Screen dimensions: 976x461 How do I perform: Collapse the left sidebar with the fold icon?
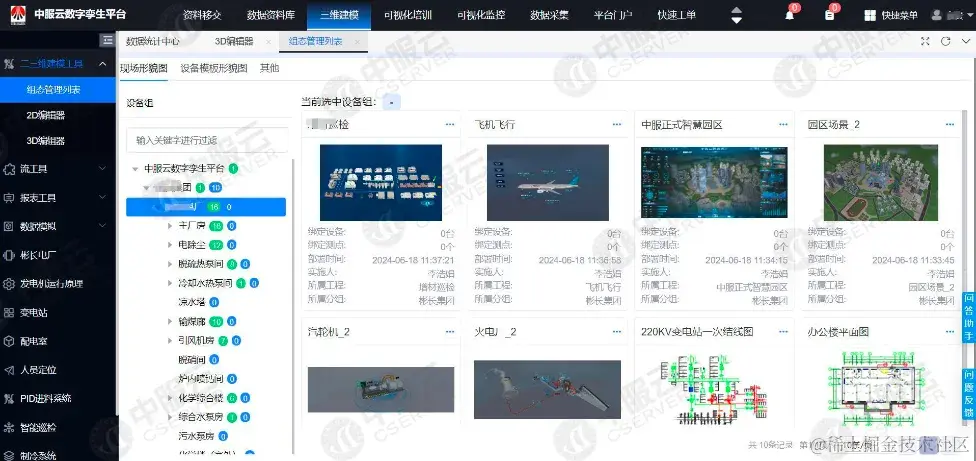[108, 40]
